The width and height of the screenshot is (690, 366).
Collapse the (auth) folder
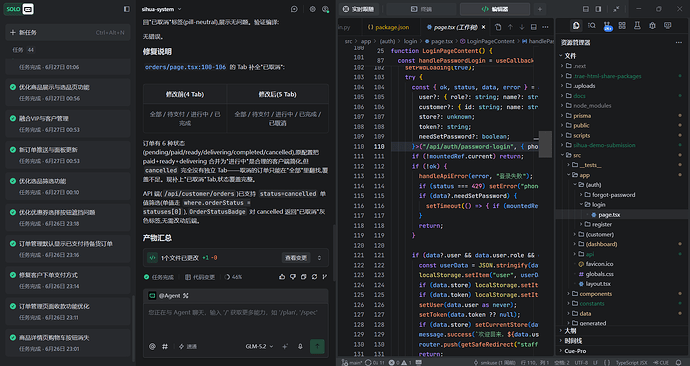pyautogui.click(x=575, y=185)
